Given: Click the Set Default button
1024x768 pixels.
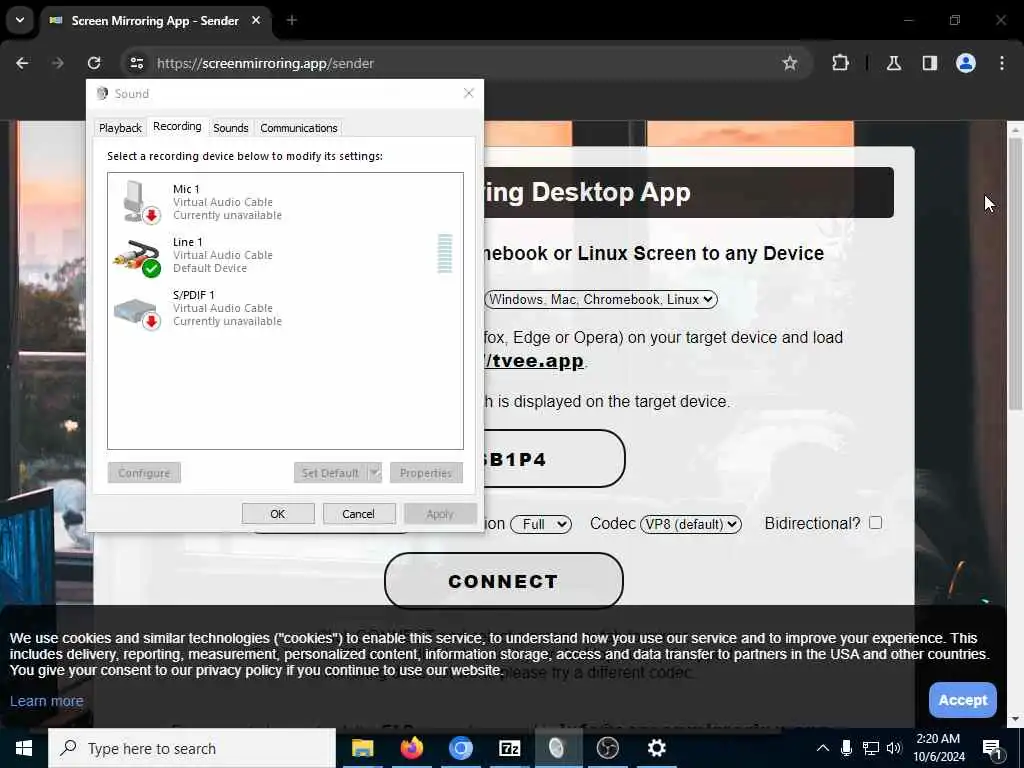Looking at the screenshot, I should tap(330, 473).
